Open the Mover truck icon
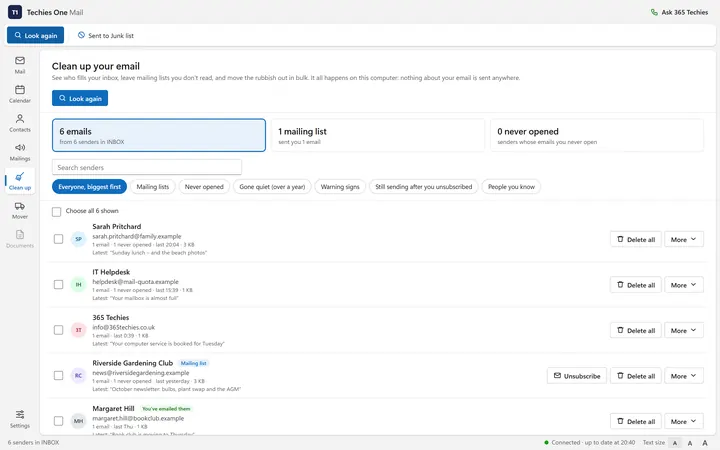Screen dimensions: 720x450 click(20, 210)
